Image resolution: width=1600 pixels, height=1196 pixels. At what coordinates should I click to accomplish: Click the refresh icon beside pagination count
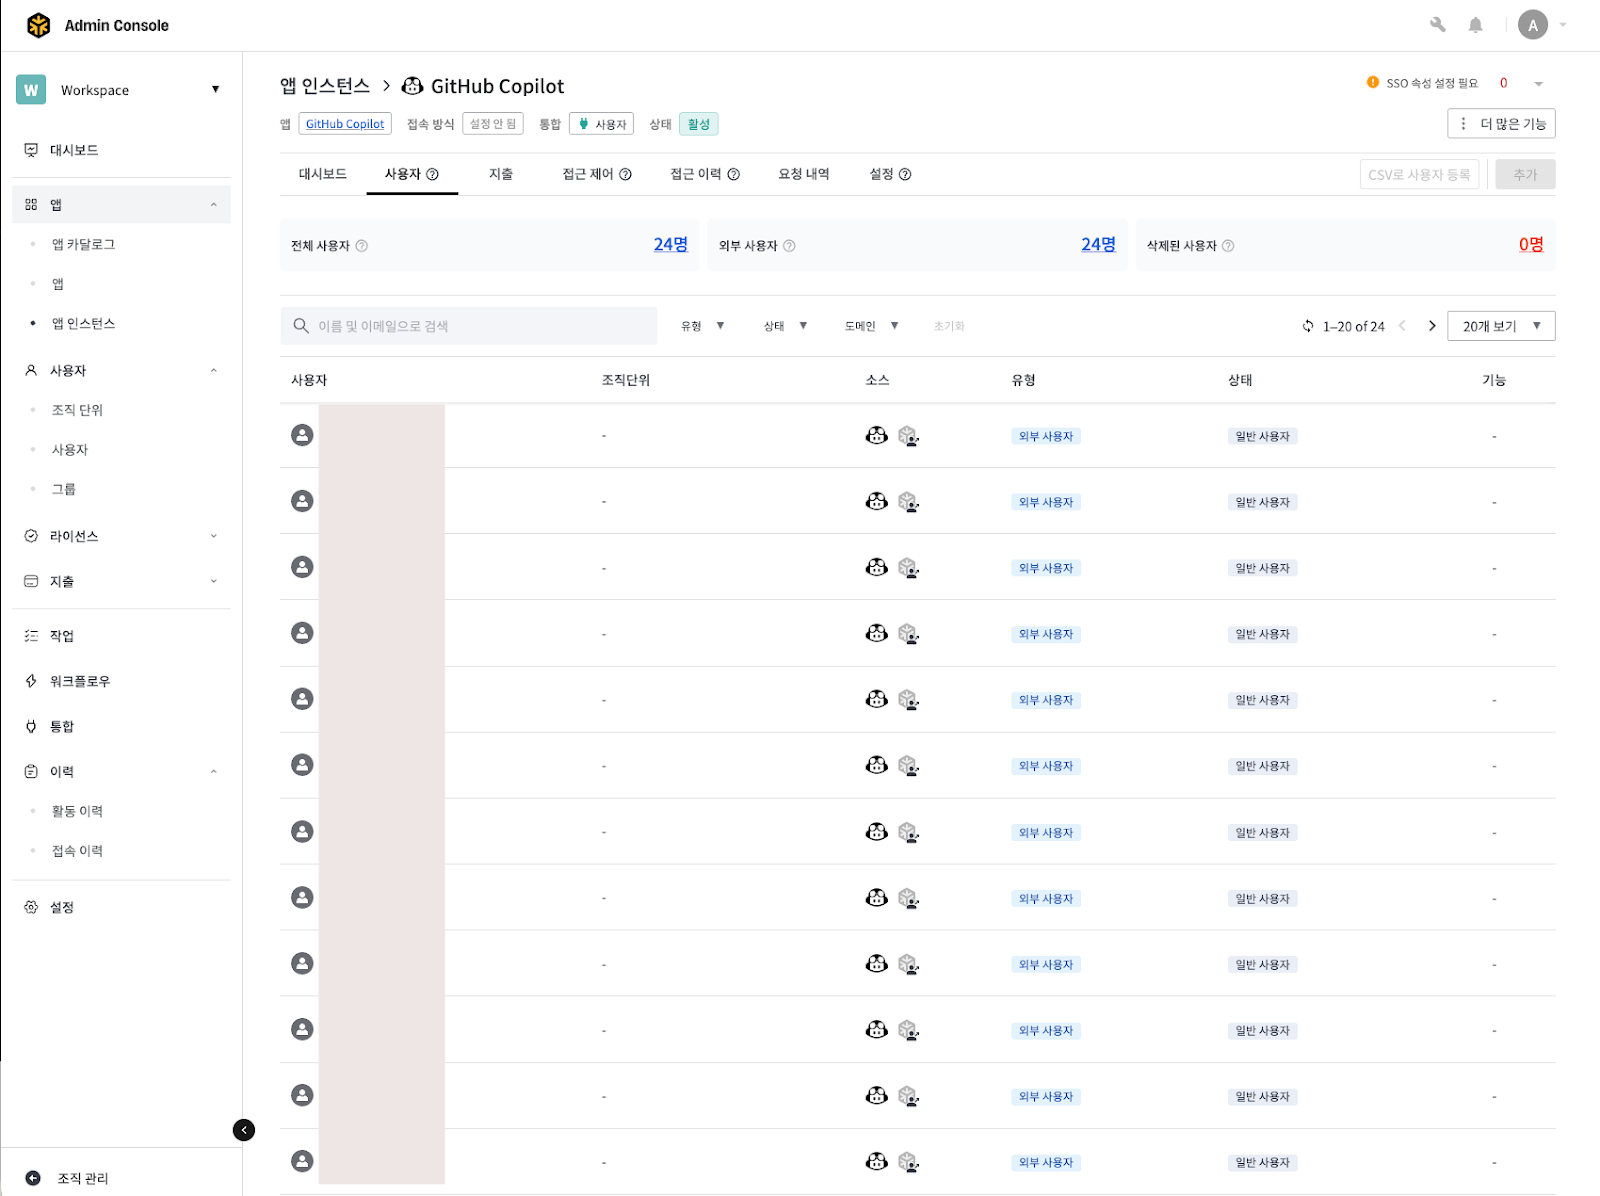1308,326
